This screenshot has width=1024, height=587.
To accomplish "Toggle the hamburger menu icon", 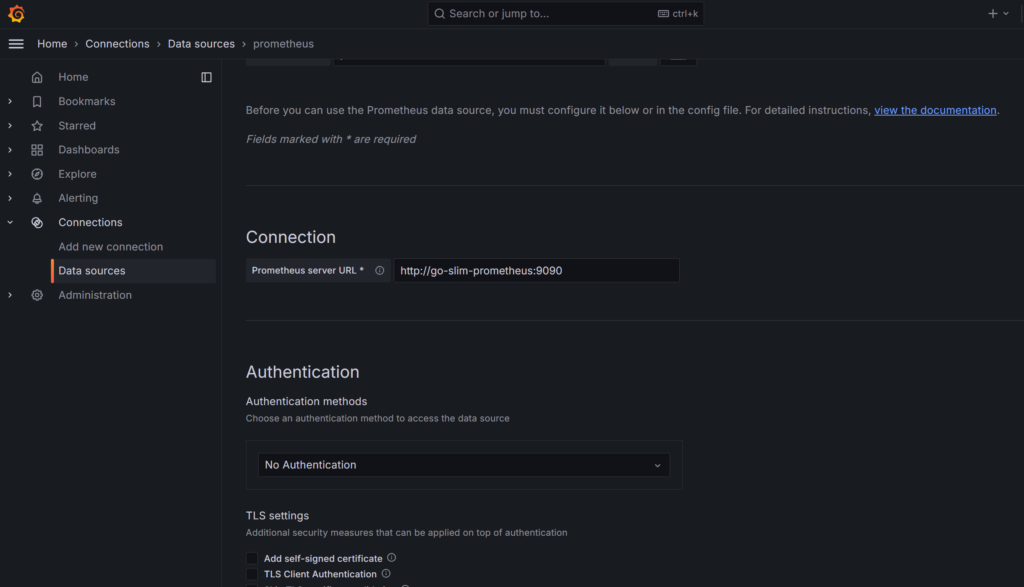I will [16, 44].
